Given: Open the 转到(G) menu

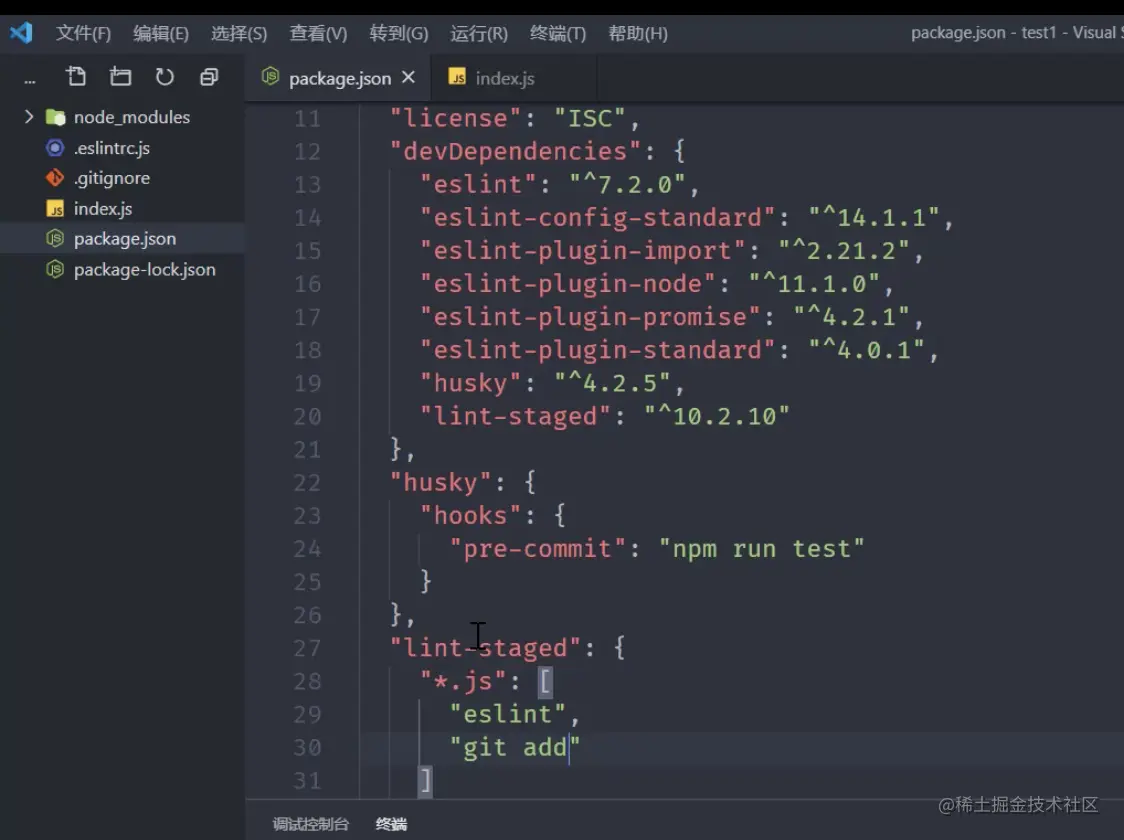Looking at the screenshot, I should click(x=399, y=34).
